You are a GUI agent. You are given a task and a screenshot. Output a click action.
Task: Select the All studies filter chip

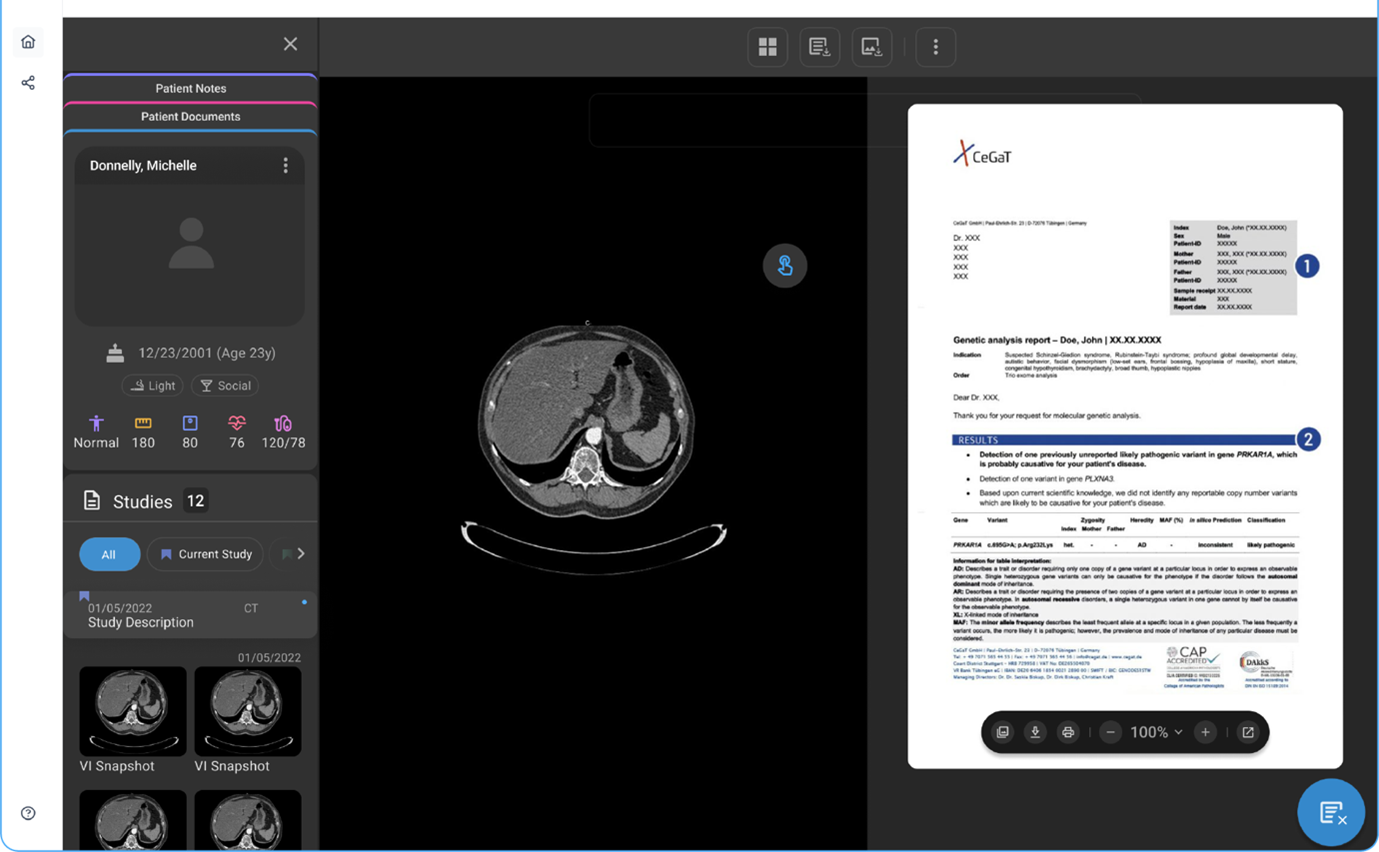(x=109, y=554)
